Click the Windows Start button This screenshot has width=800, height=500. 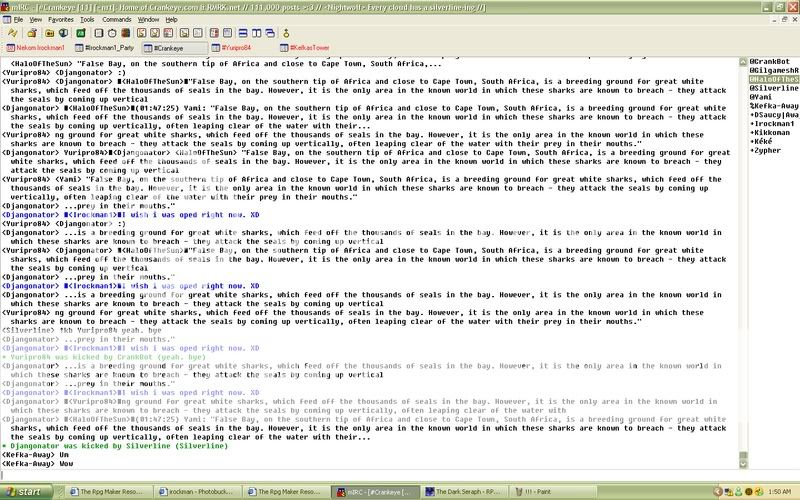tap(24, 492)
